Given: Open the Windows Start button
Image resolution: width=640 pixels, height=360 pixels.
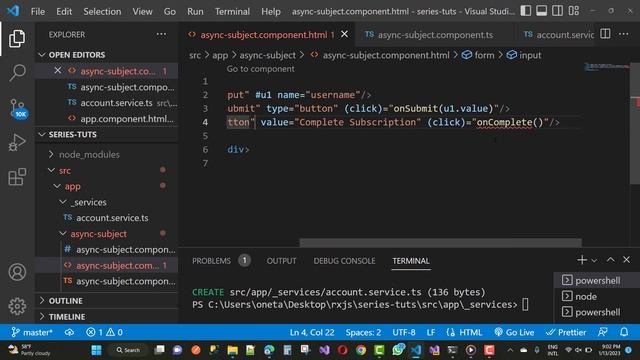Looking at the screenshot, I should pyautogui.click(x=96, y=350).
